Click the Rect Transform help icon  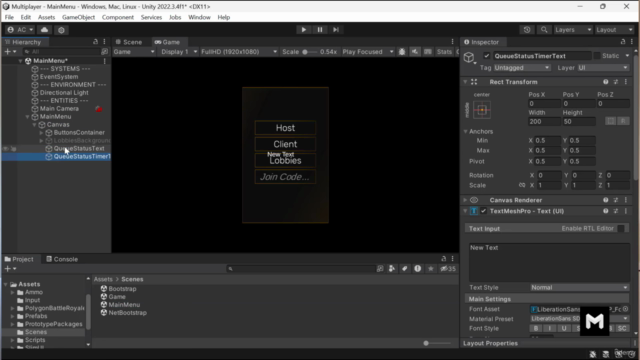point(606,82)
